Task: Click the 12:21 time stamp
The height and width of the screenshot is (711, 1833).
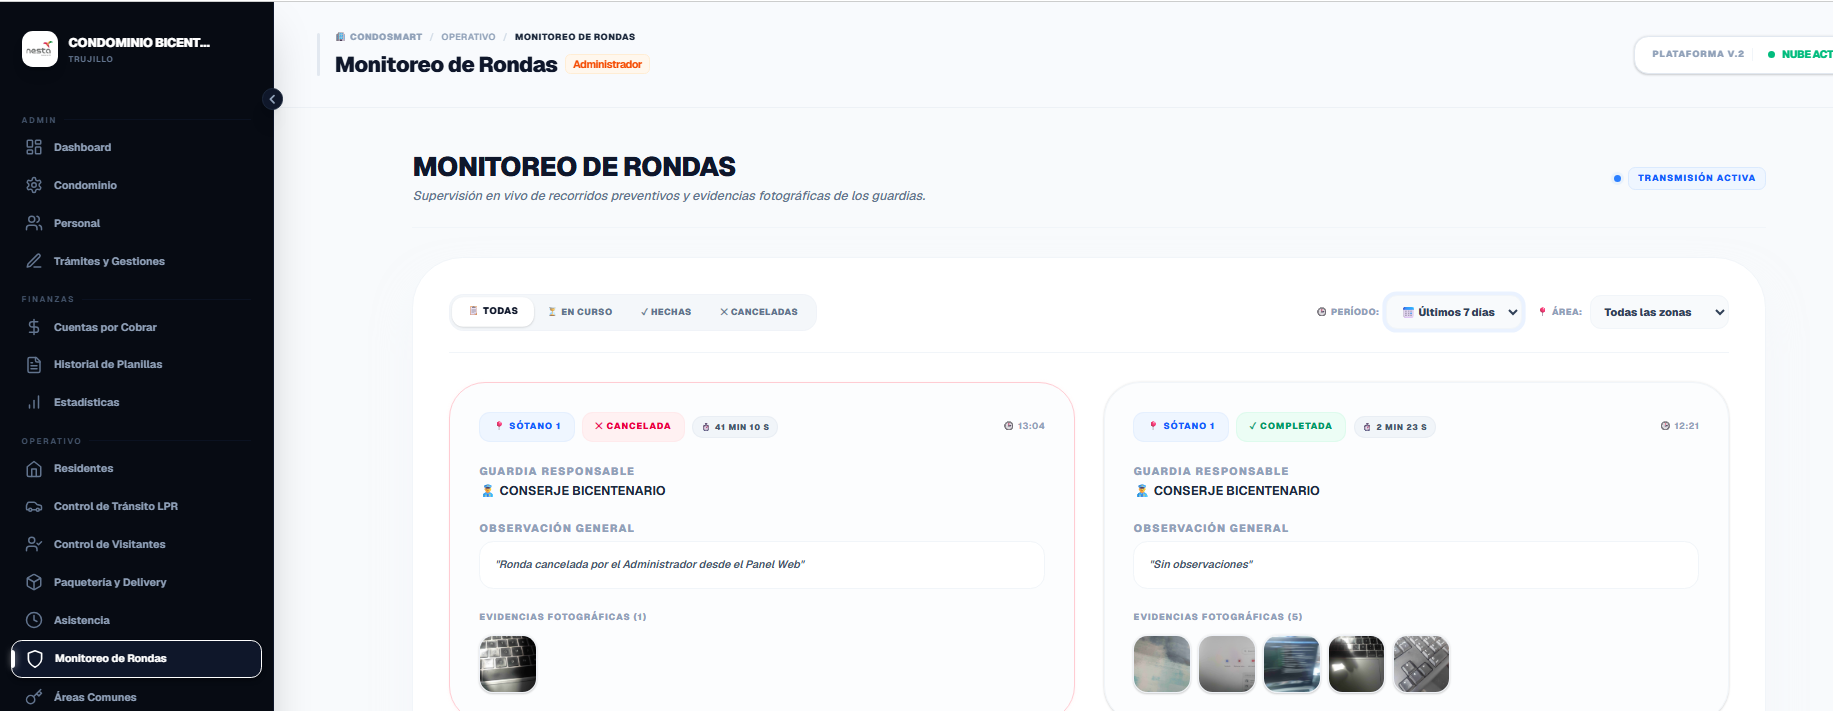Action: pyautogui.click(x=1680, y=426)
